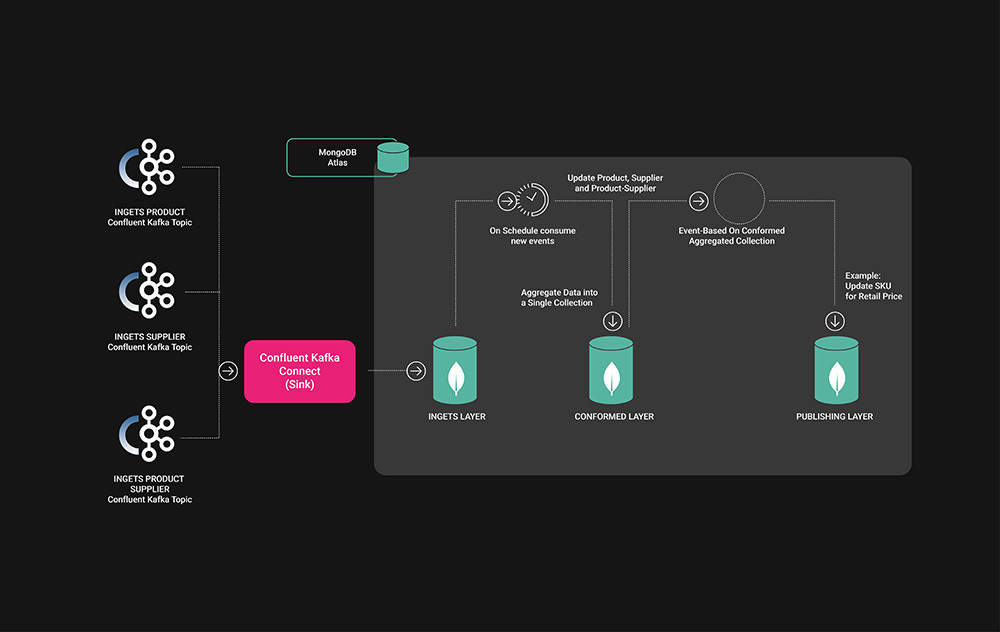Screen dimensions: 1000x632
Task: Click 'Example: Update SKU for Retail Price' text
Action: tap(874, 286)
